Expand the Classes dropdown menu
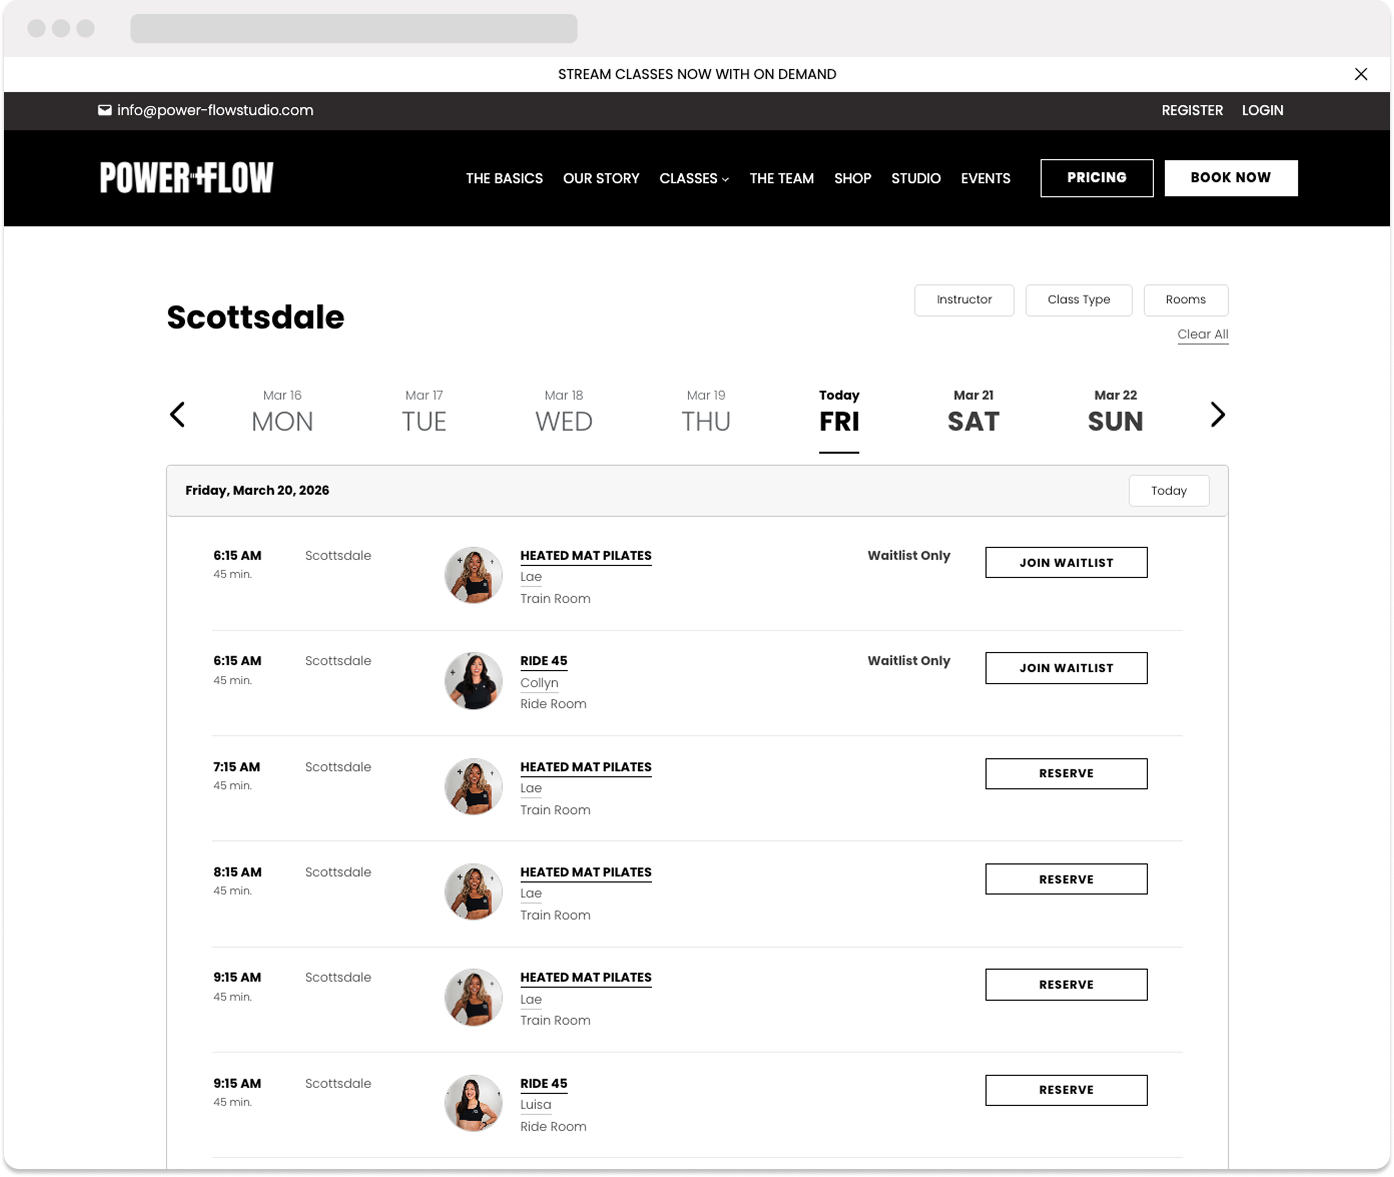 (x=694, y=178)
